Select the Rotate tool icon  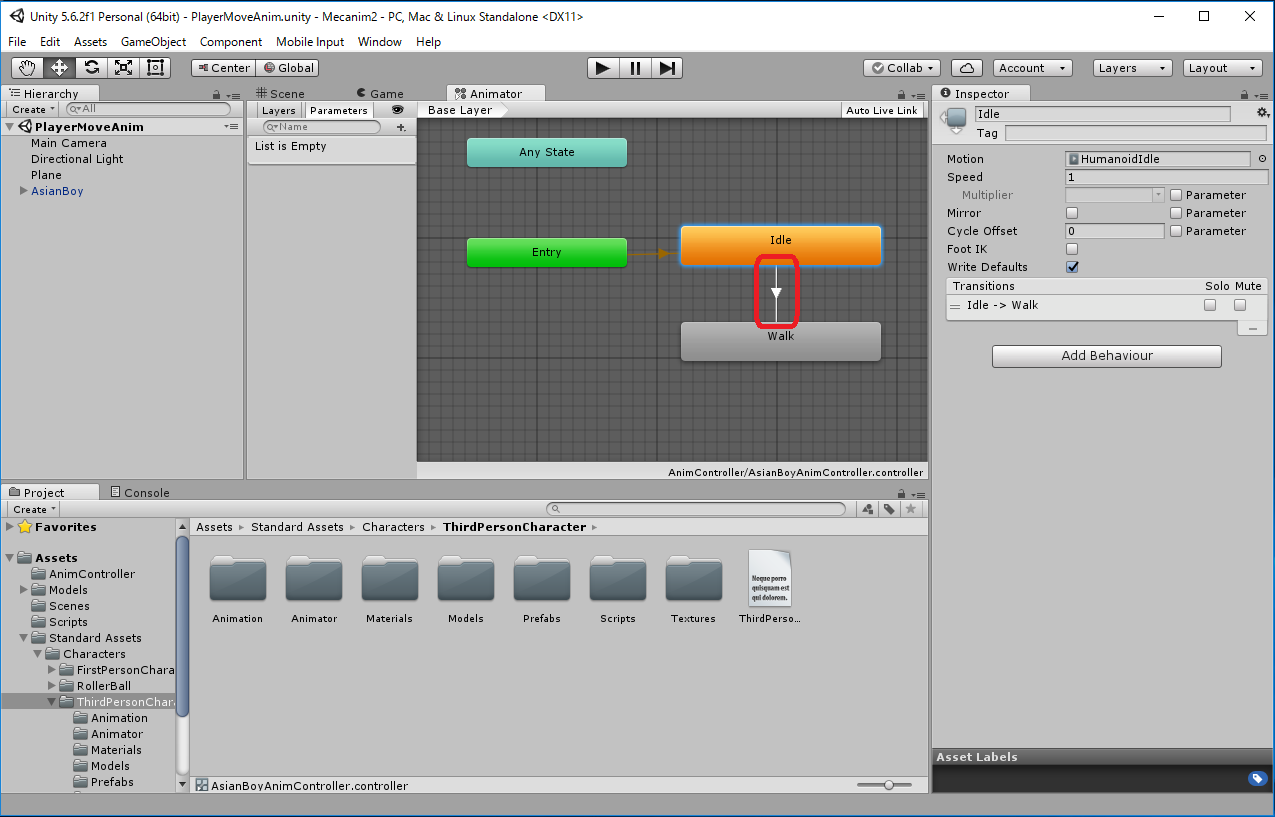(92, 68)
